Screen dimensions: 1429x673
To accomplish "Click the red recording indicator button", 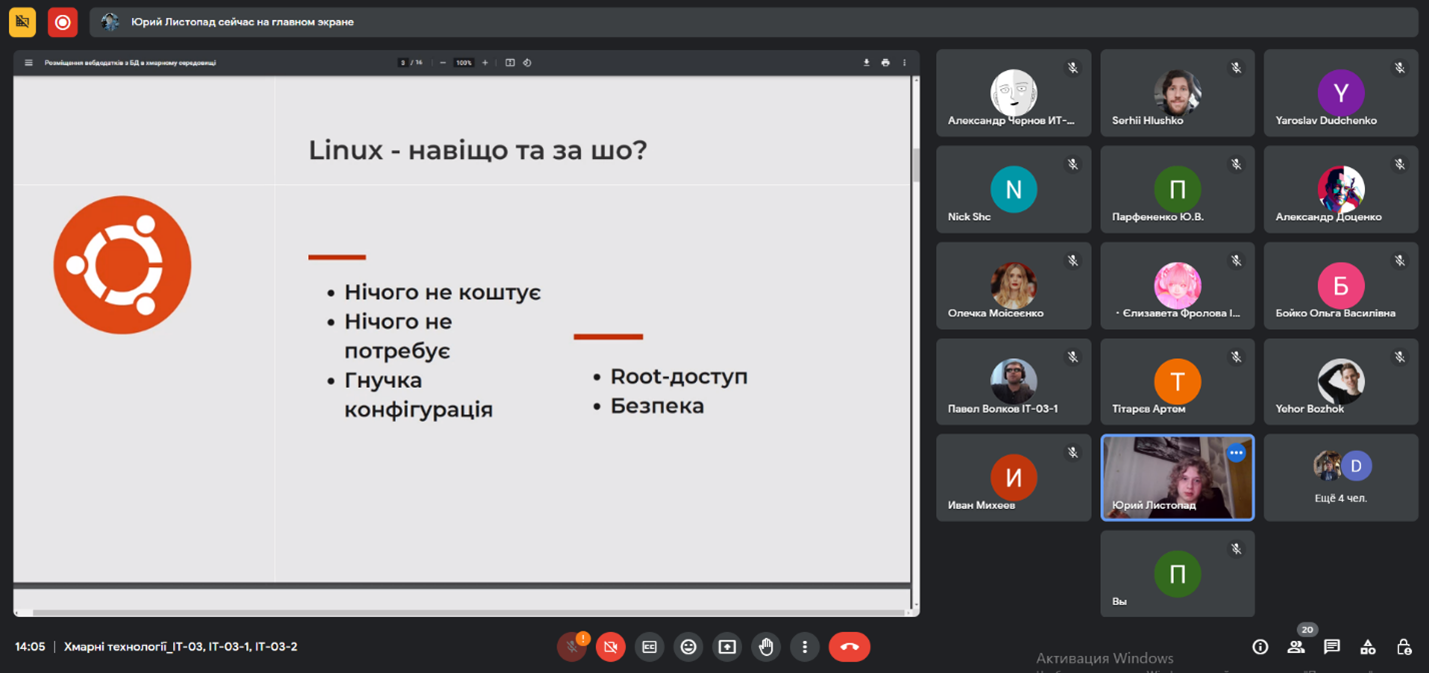I will (x=63, y=21).
